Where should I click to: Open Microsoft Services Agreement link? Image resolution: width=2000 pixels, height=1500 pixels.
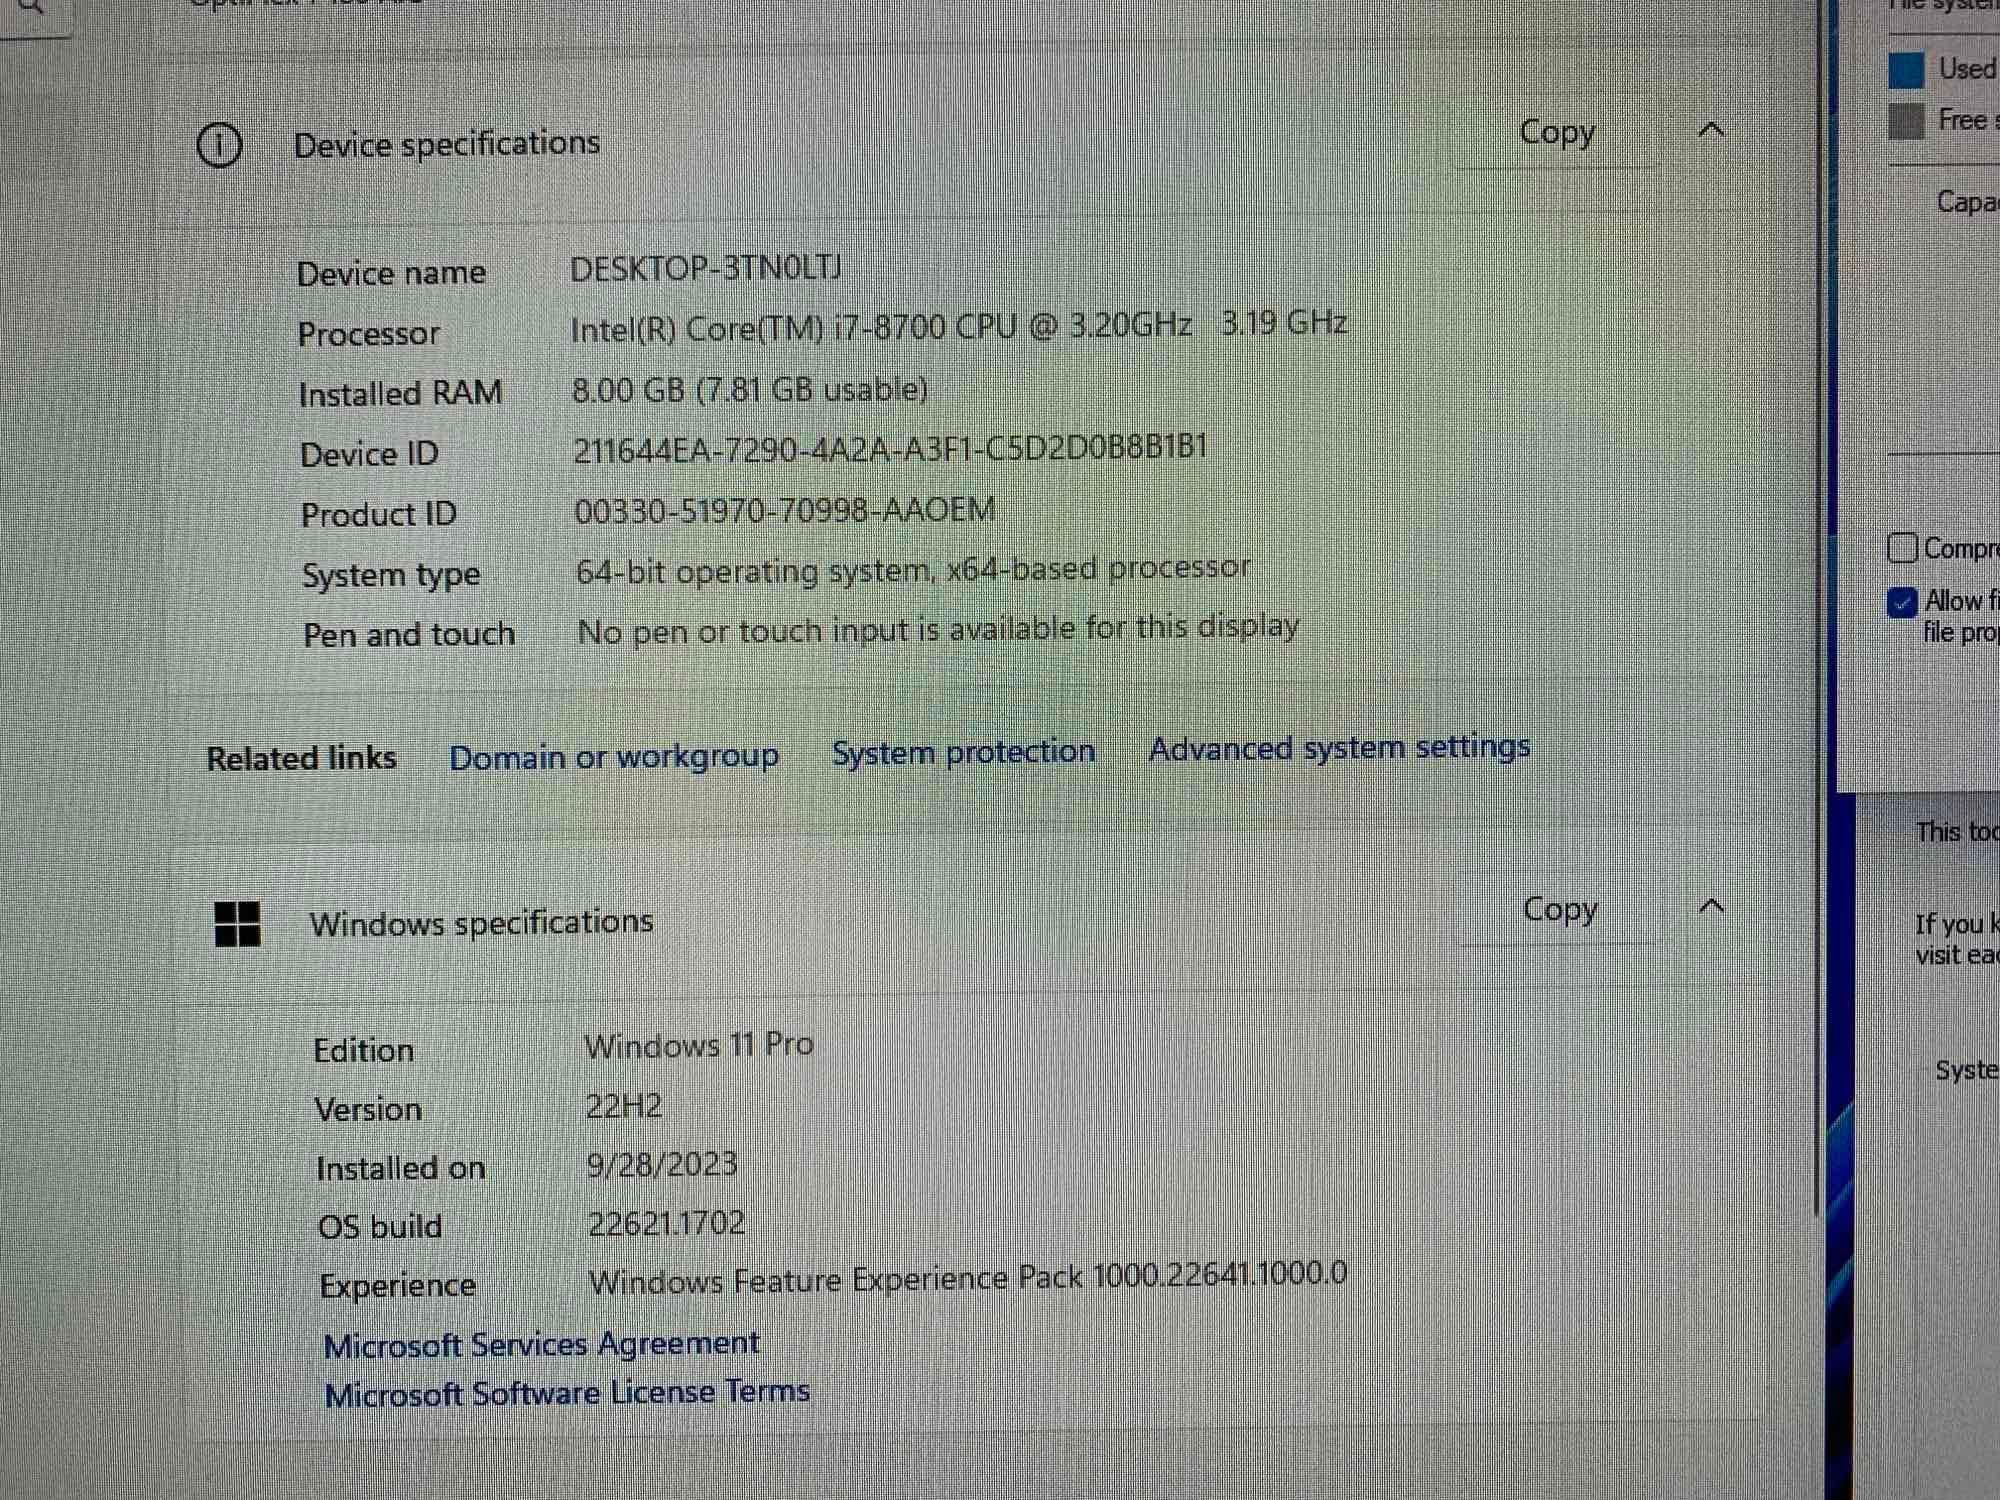[x=542, y=1344]
